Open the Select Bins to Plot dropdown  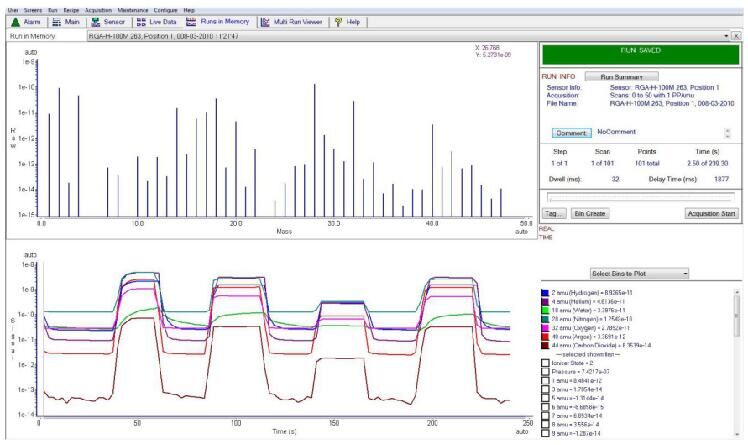coord(640,273)
